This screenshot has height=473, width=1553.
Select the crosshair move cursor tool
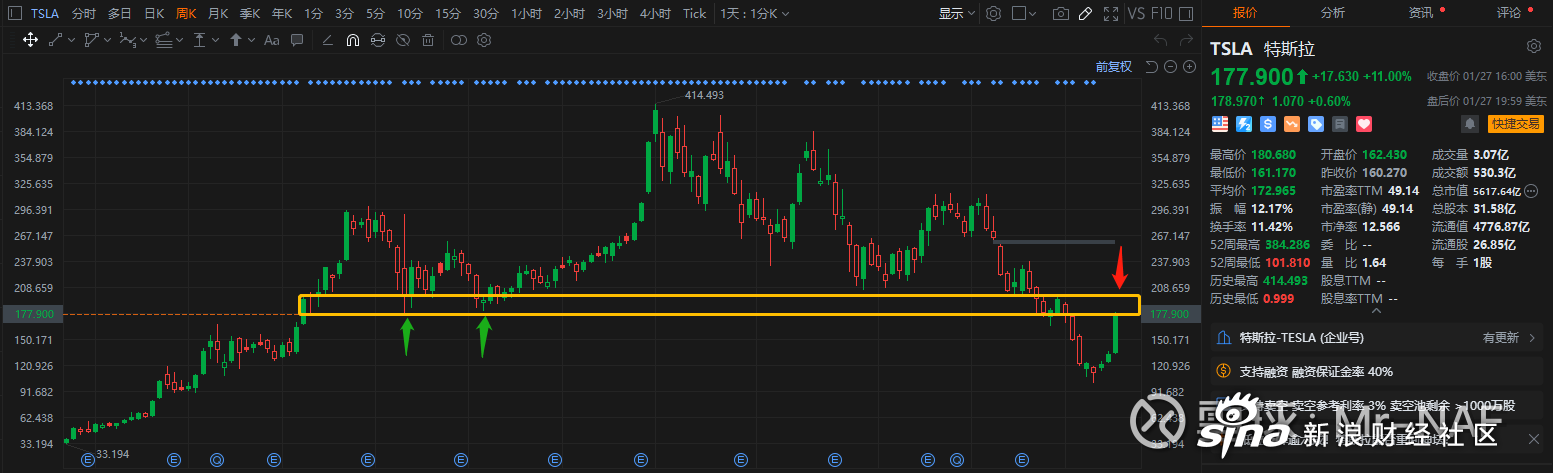(30, 40)
